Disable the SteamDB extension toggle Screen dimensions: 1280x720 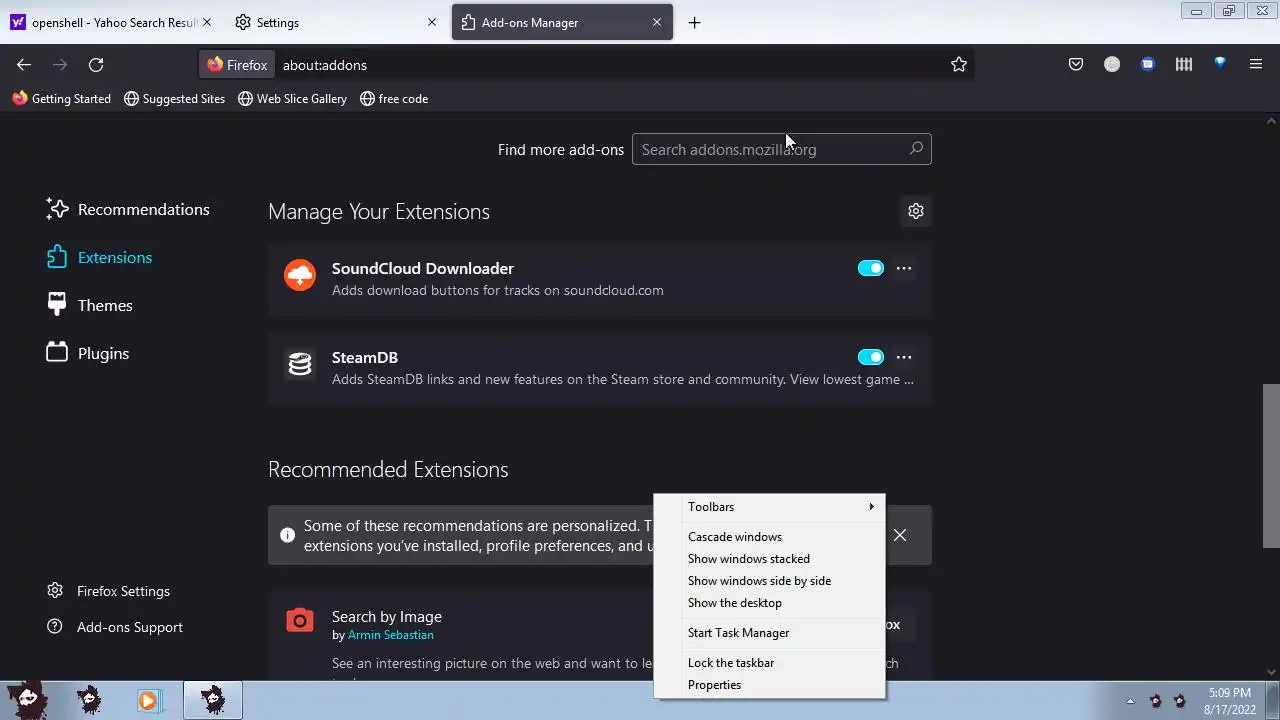(x=871, y=357)
